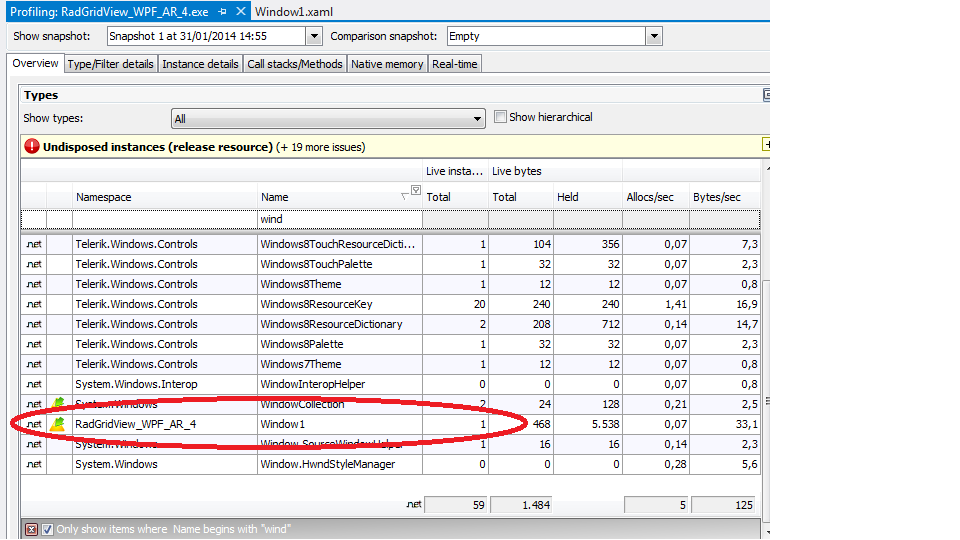Switch to the Window1.xaml document tab

tap(294, 11)
